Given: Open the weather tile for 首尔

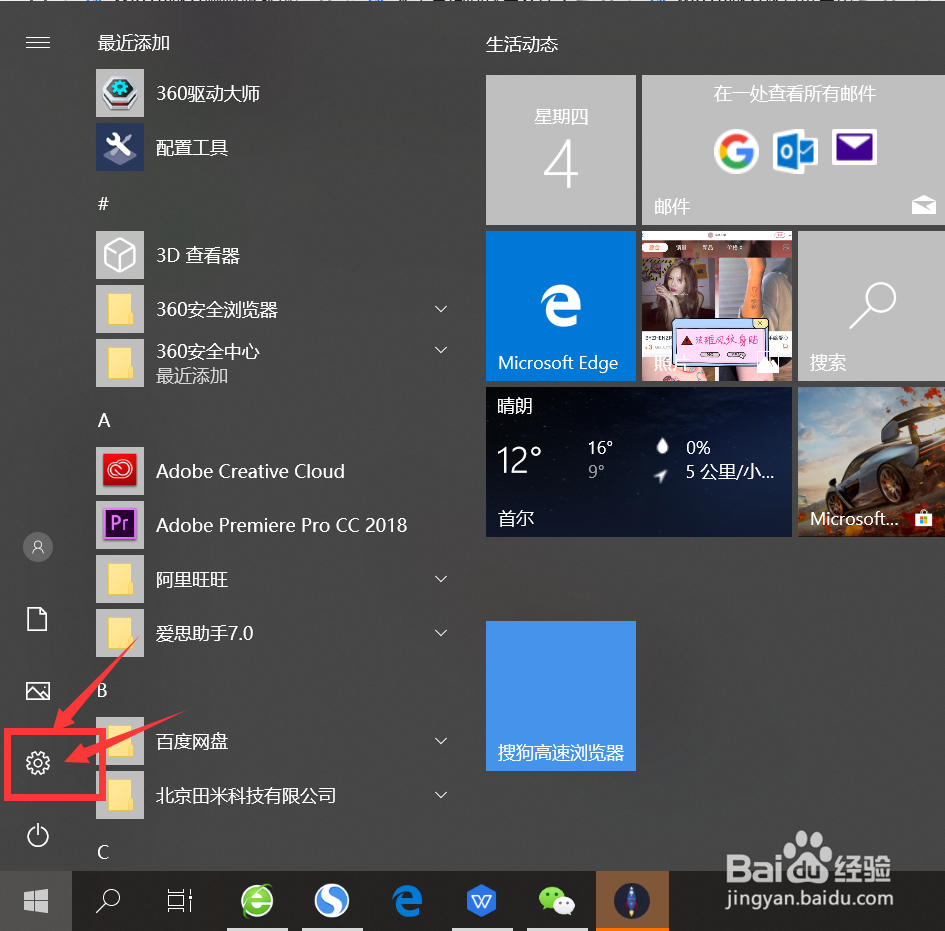Looking at the screenshot, I should (x=639, y=462).
